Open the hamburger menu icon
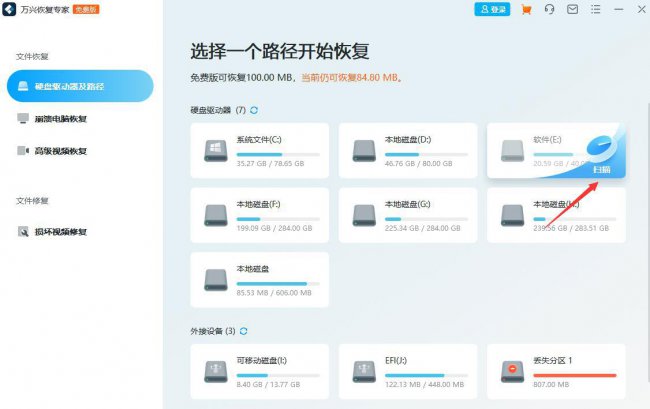The width and height of the screenshot is (650, 409). 596,9
